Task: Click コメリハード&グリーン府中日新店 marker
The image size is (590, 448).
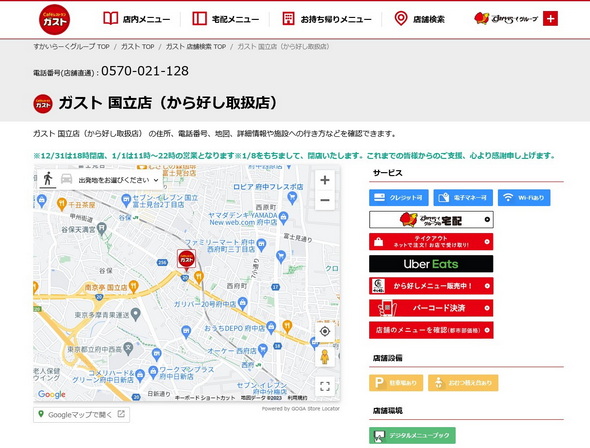Action: point(140,375)
